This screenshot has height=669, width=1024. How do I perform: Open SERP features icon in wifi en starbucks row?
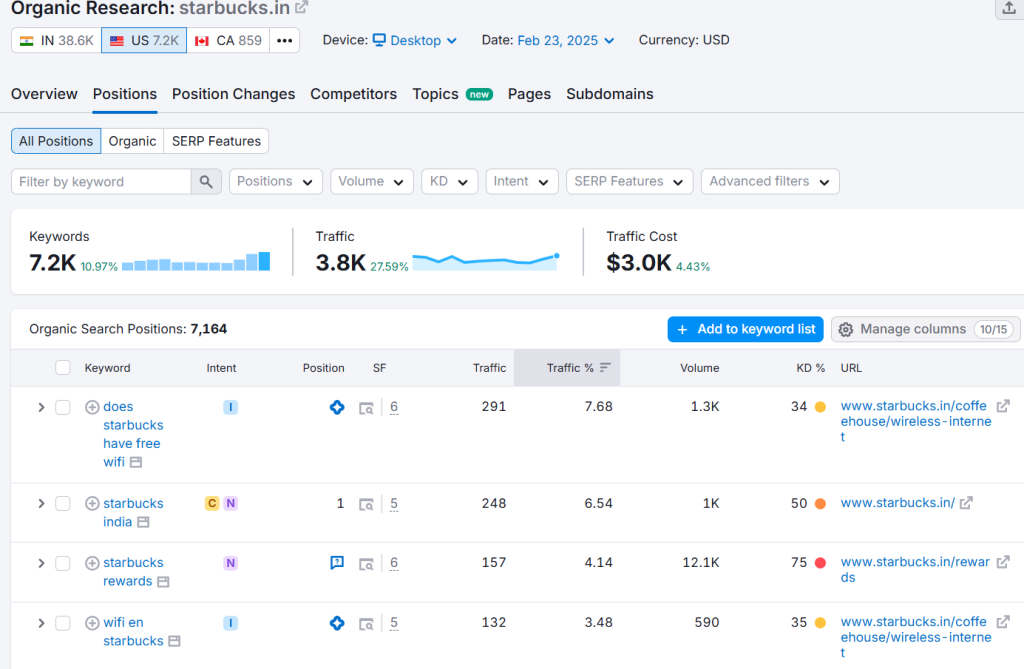click(x=366, y=624)
